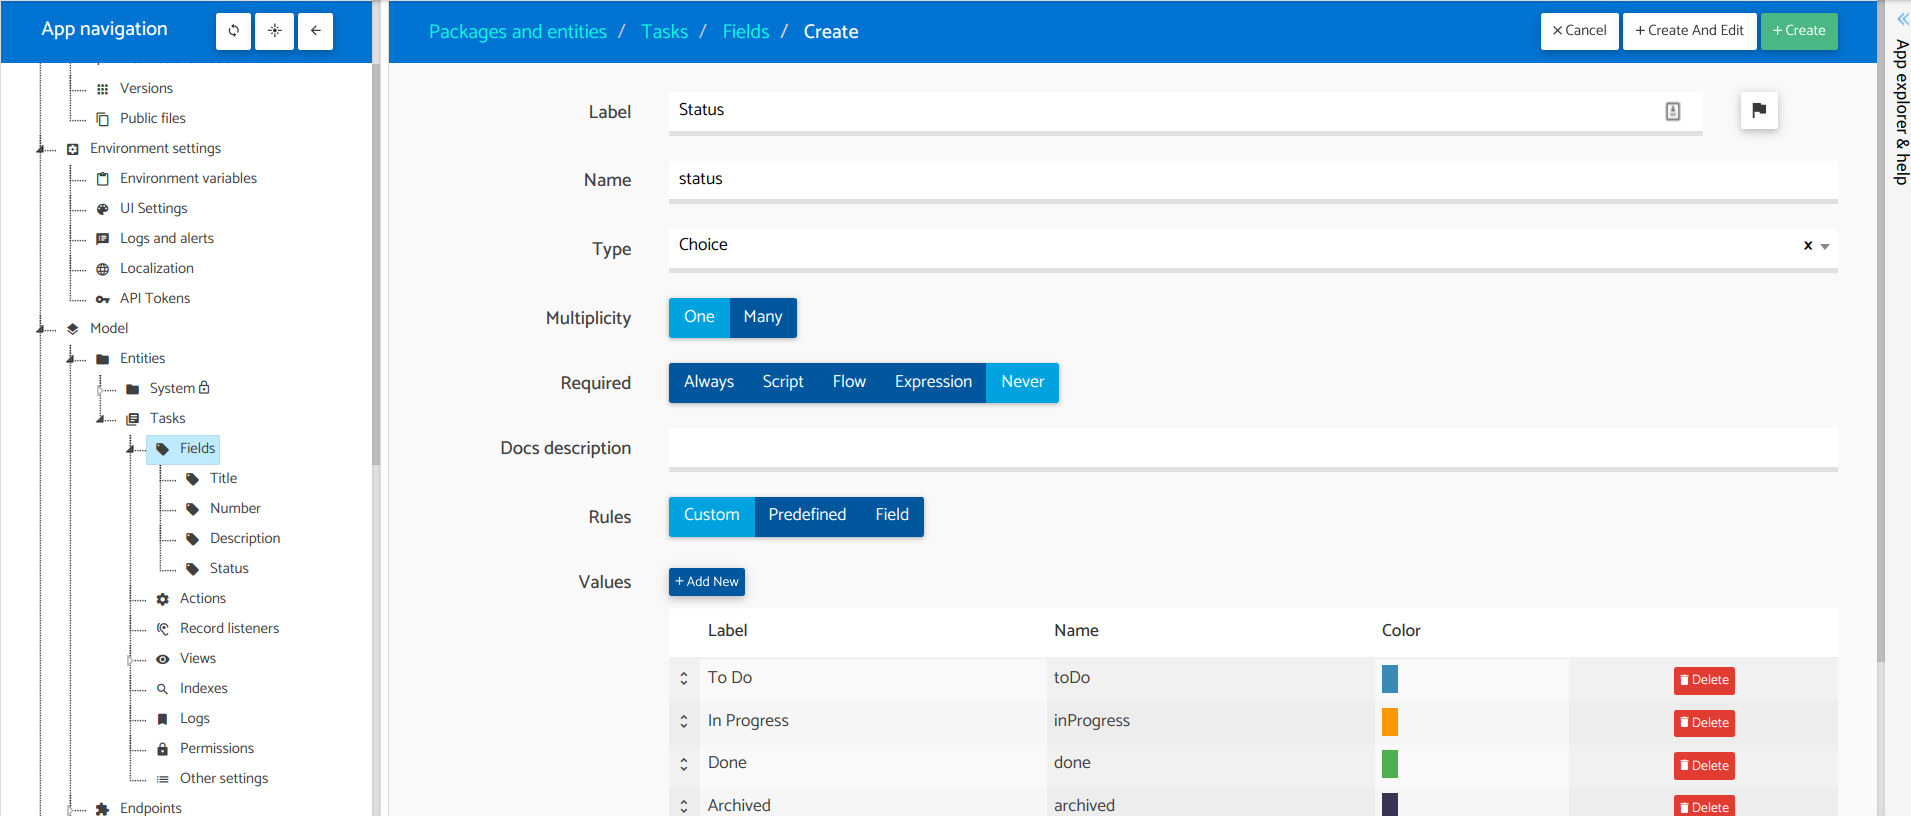The width and height of the screenshot is (1911, 816).
Task: Click the green color swatch for Done
Action: point(1390,764)
